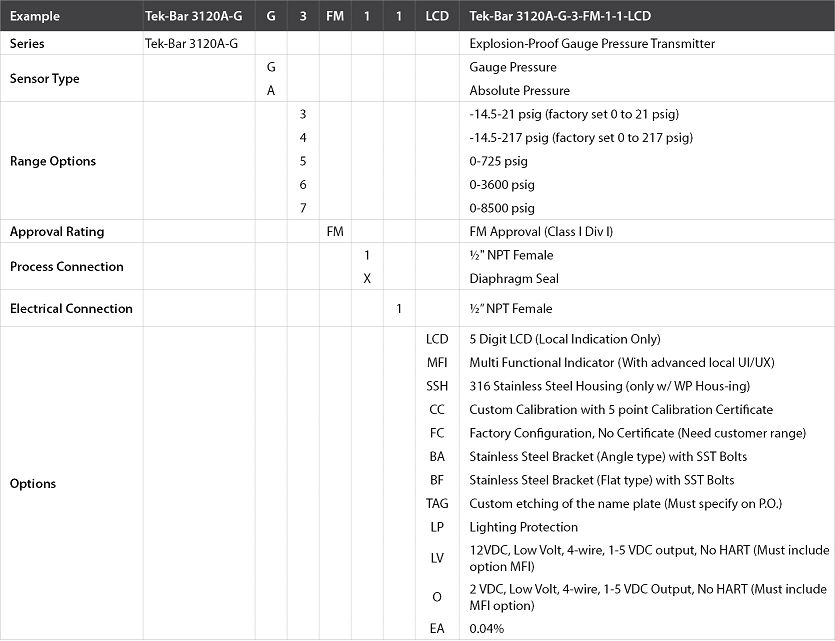Select 'Custom Calibration with 5 point Calibration Certificate'
The width and height of the screenshot is (835, 641).
point(621,409)
